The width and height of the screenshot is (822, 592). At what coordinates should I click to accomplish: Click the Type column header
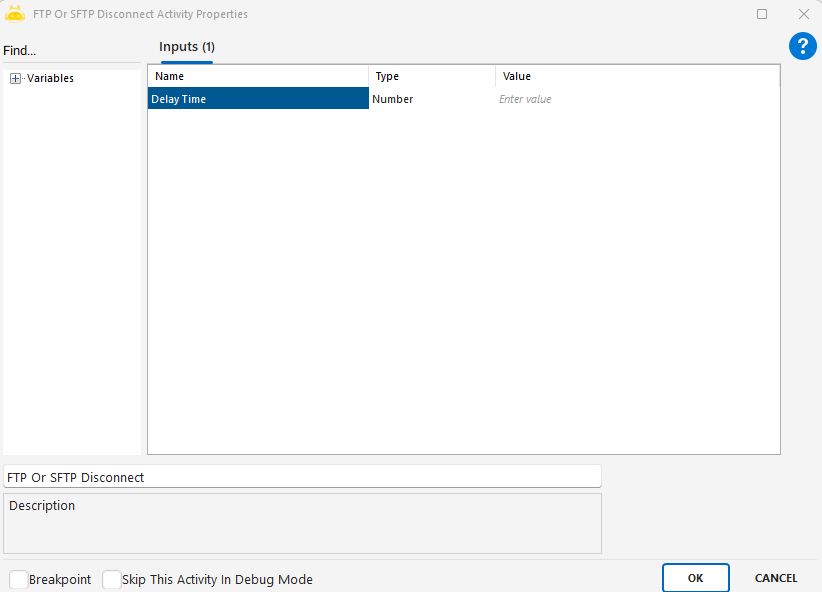point(431,76)
